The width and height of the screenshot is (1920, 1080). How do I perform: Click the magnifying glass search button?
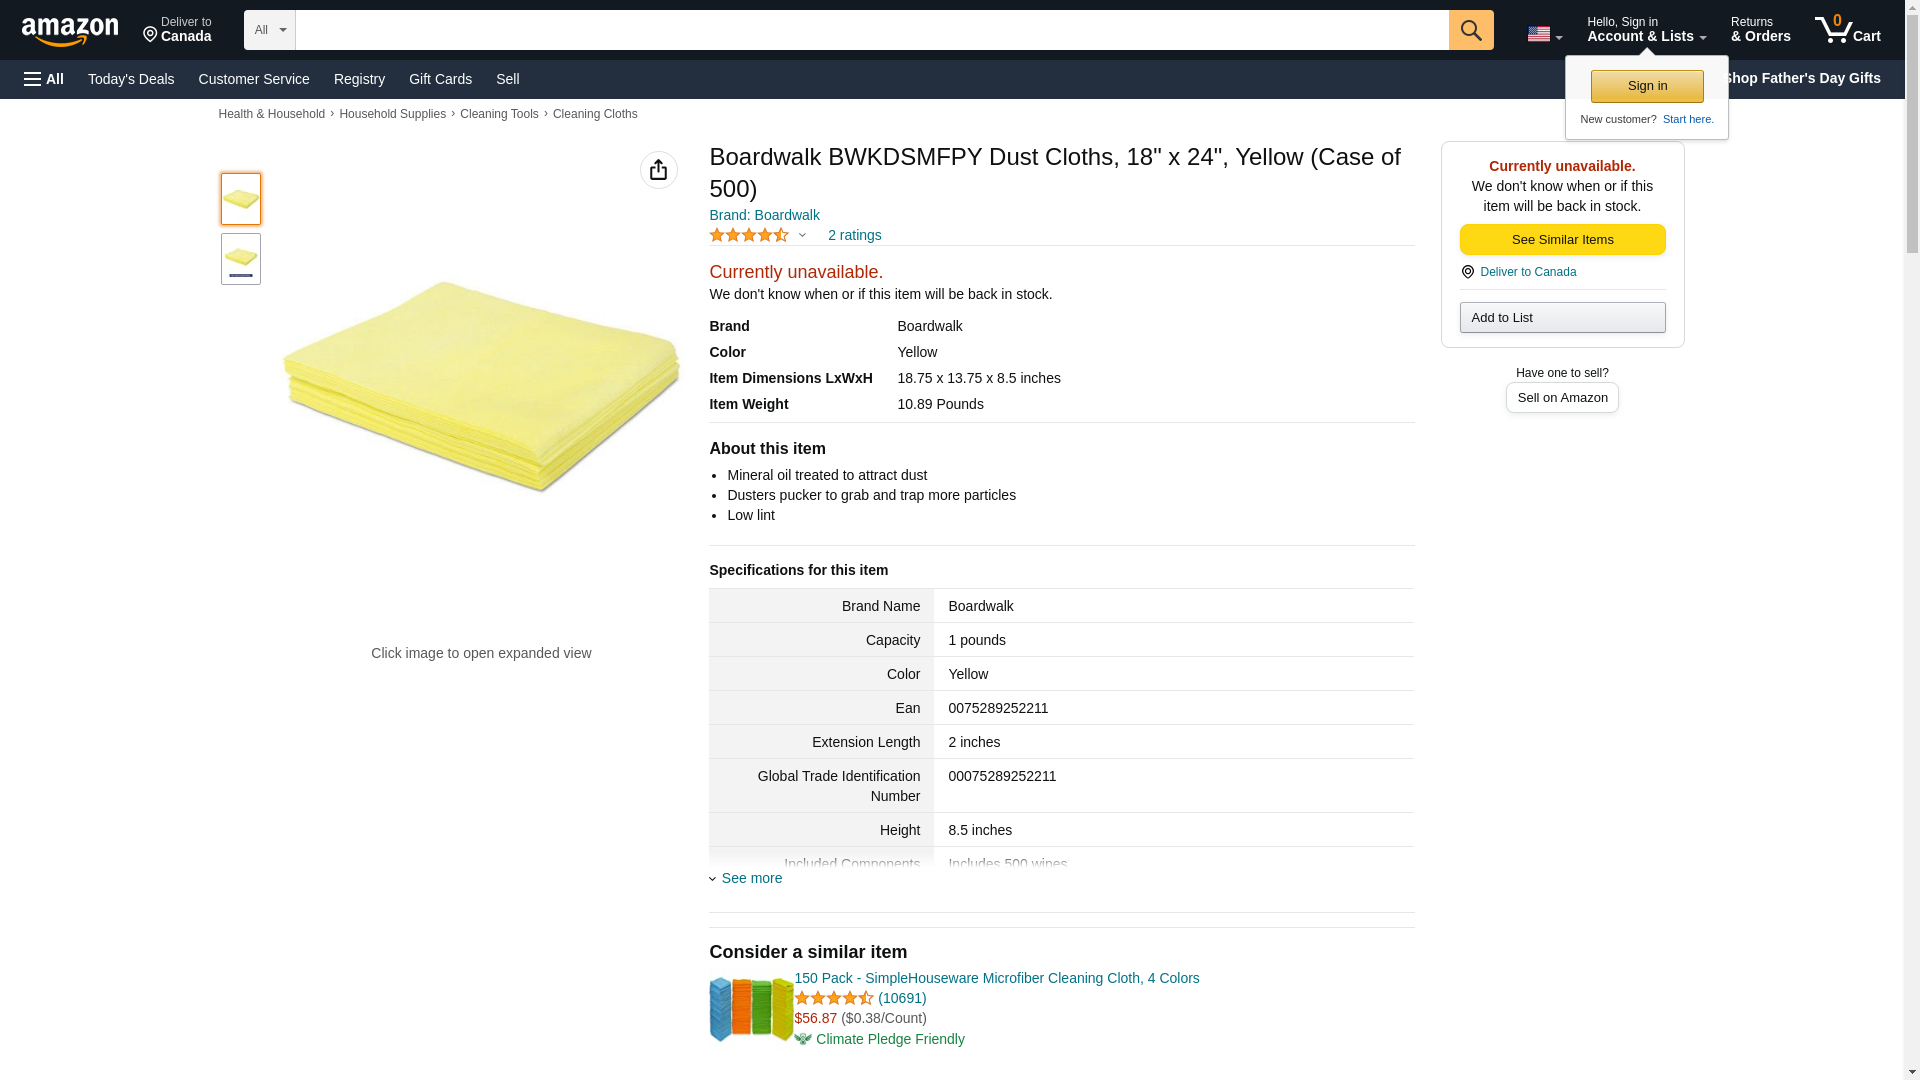(1470, 30)
